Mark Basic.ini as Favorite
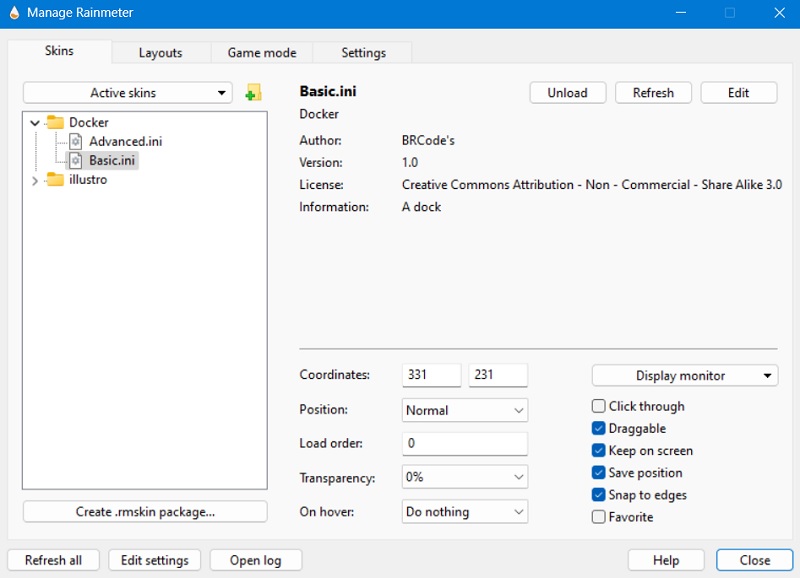Viewport: 800px width, 578px height. 598,517
